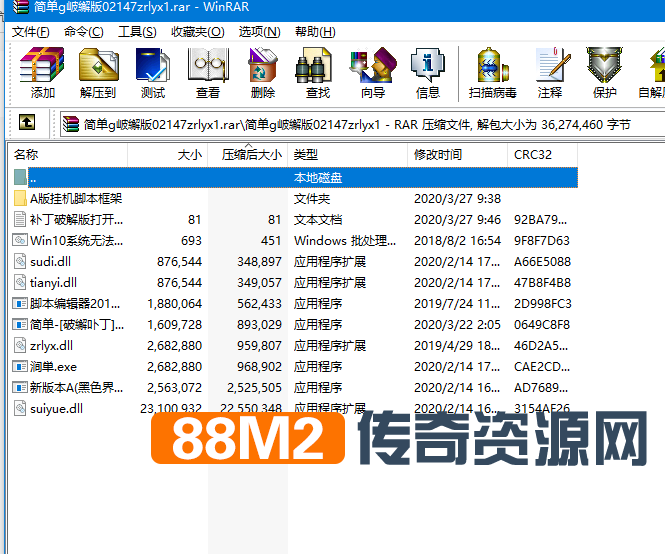
Task: Click the WinRAR title bar app icon
Action: (x=20, y=7)
